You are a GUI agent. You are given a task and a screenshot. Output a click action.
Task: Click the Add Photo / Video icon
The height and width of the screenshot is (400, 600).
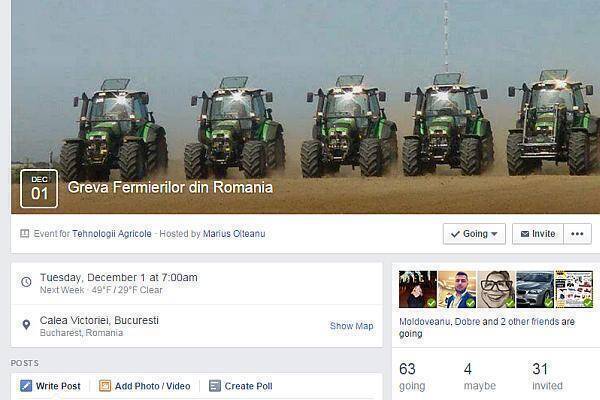(105, 385)
